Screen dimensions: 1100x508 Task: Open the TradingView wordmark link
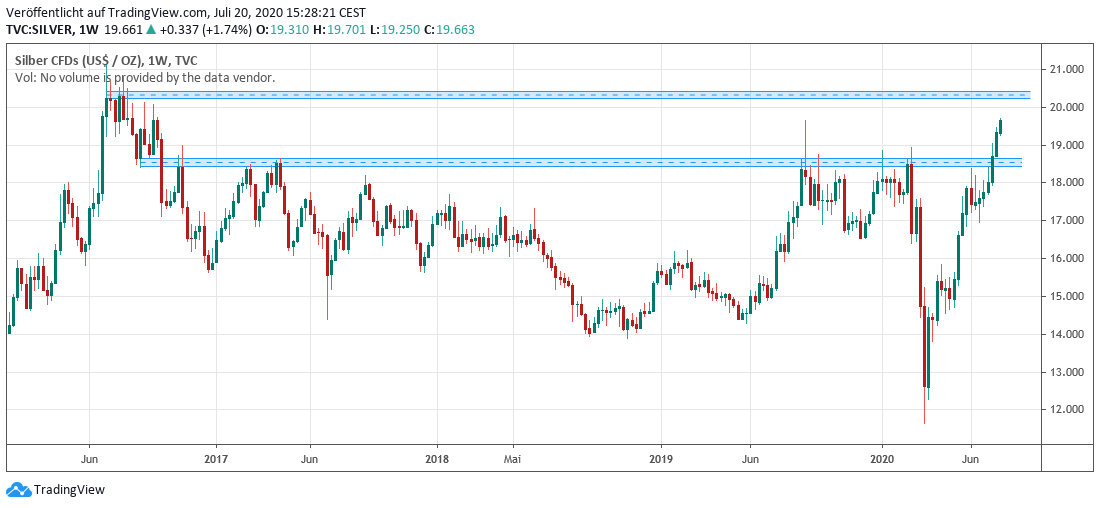[69, 490]
